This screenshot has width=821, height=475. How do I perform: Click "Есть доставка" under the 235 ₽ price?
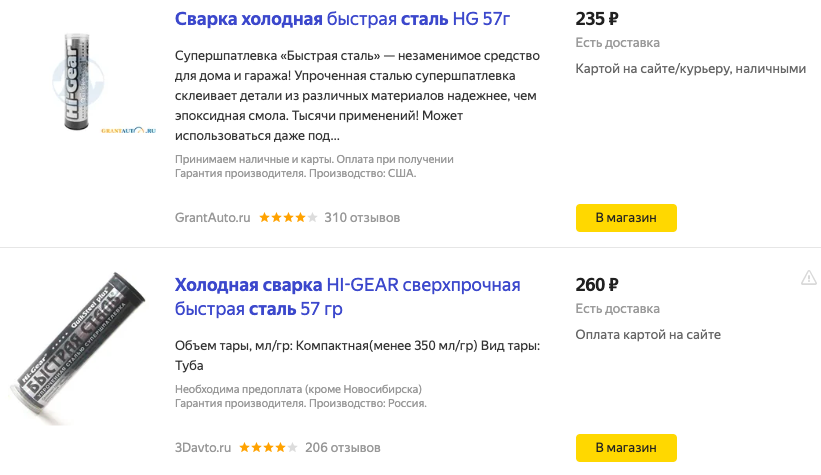coord(618,43)
